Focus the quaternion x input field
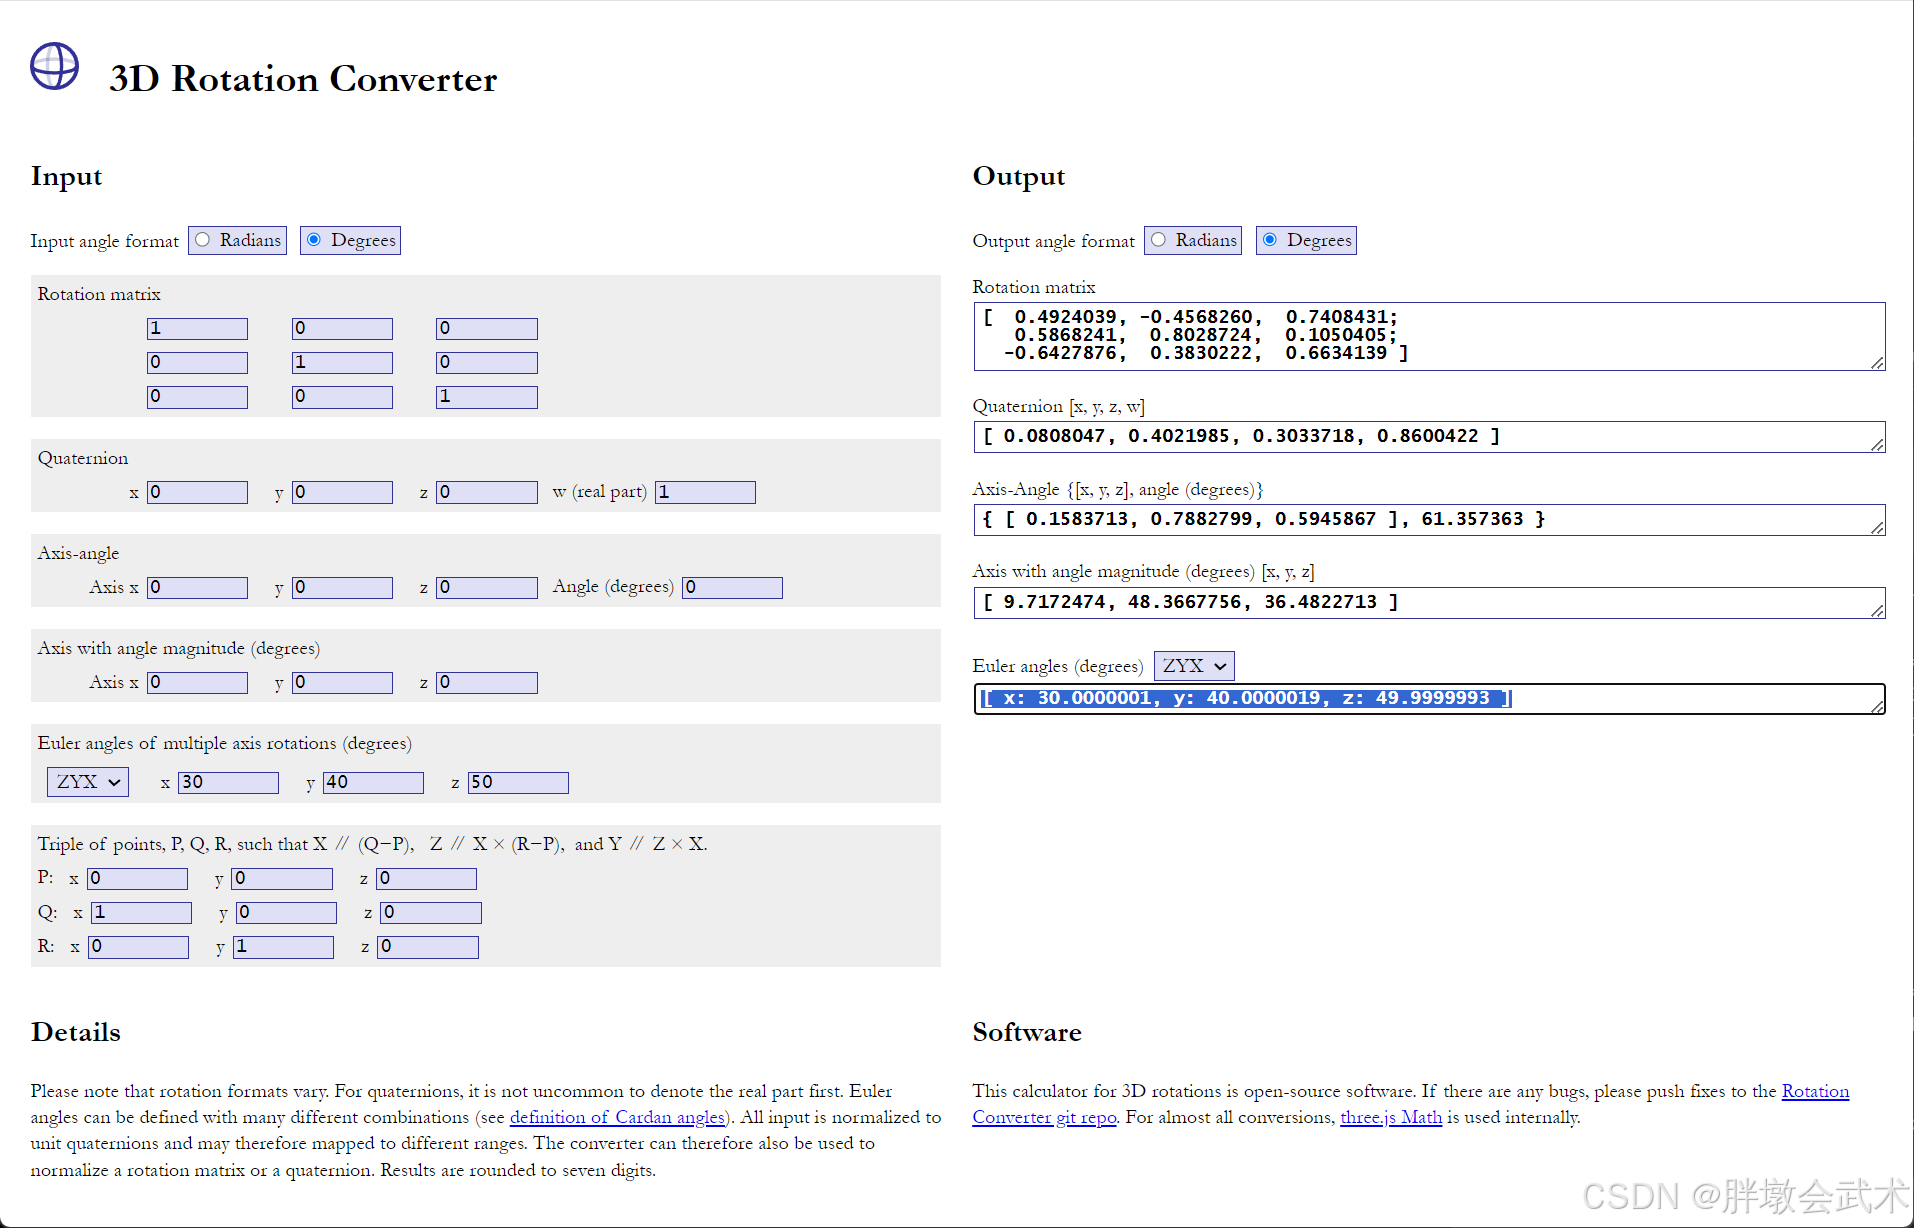Image resolution: width=1914 pixels, height=1228 pixels. (197, 492)
